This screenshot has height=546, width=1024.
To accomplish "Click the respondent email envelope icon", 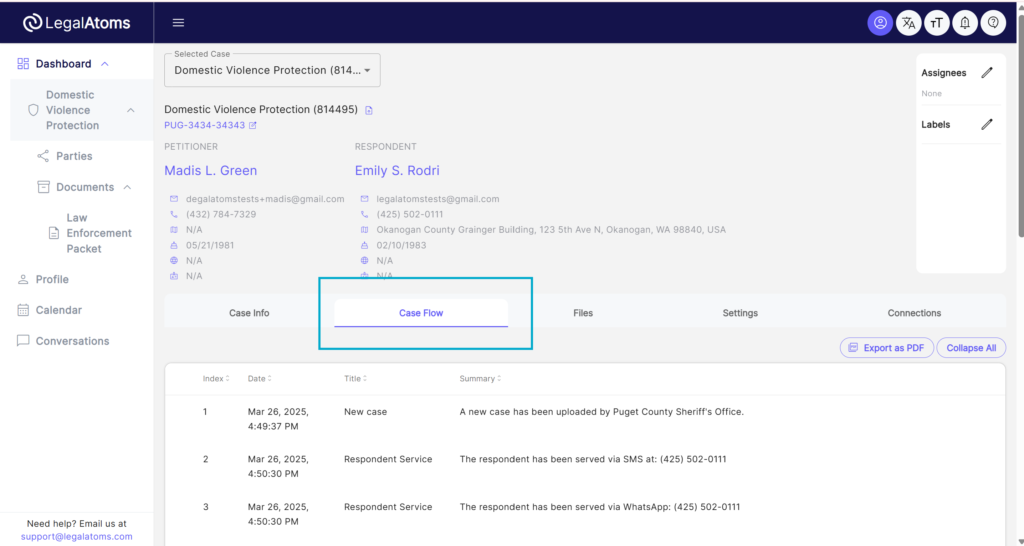I will point(364,199).
